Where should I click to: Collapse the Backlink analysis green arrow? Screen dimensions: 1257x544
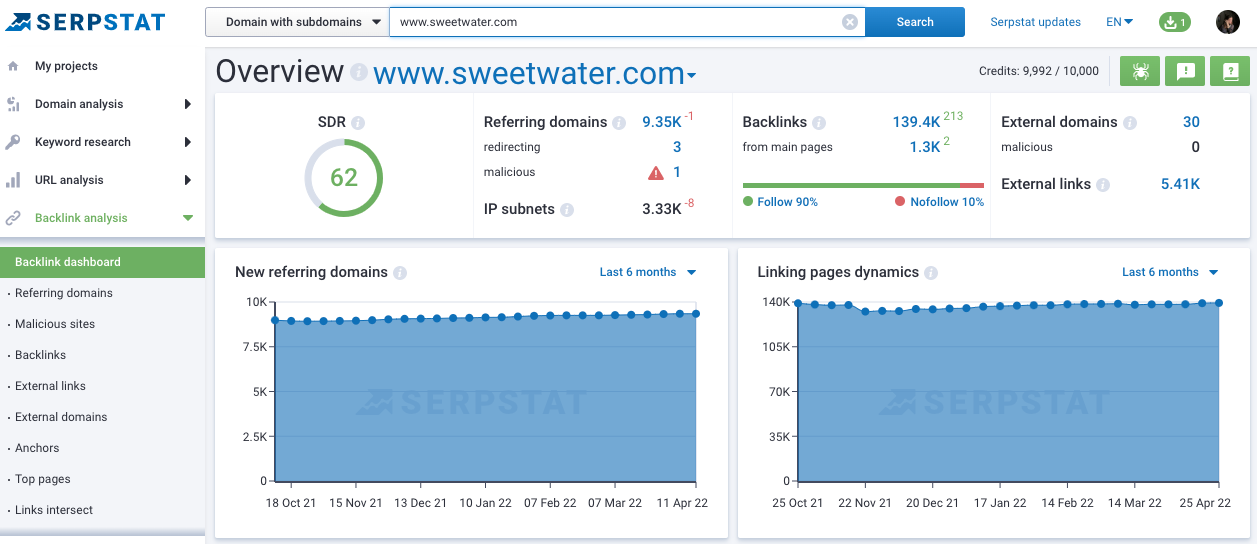pos(187,218)
